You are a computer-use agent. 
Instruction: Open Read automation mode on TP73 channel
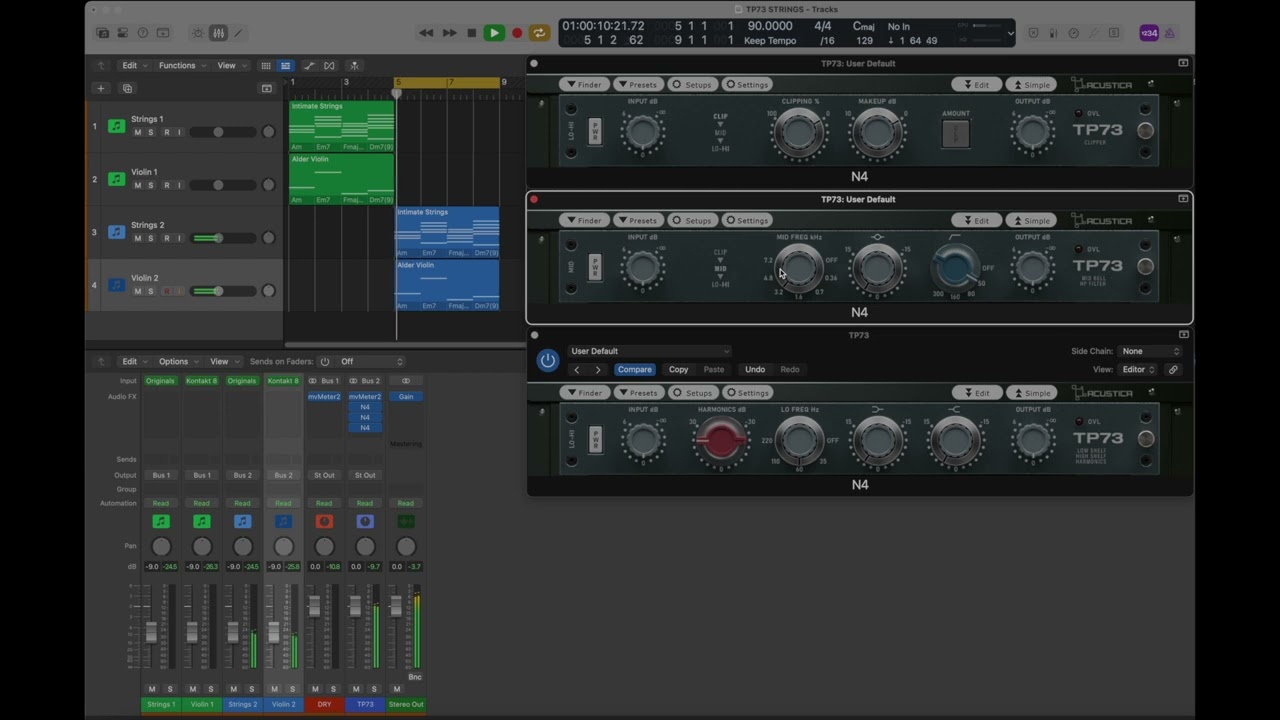click(x=365, y=503)
